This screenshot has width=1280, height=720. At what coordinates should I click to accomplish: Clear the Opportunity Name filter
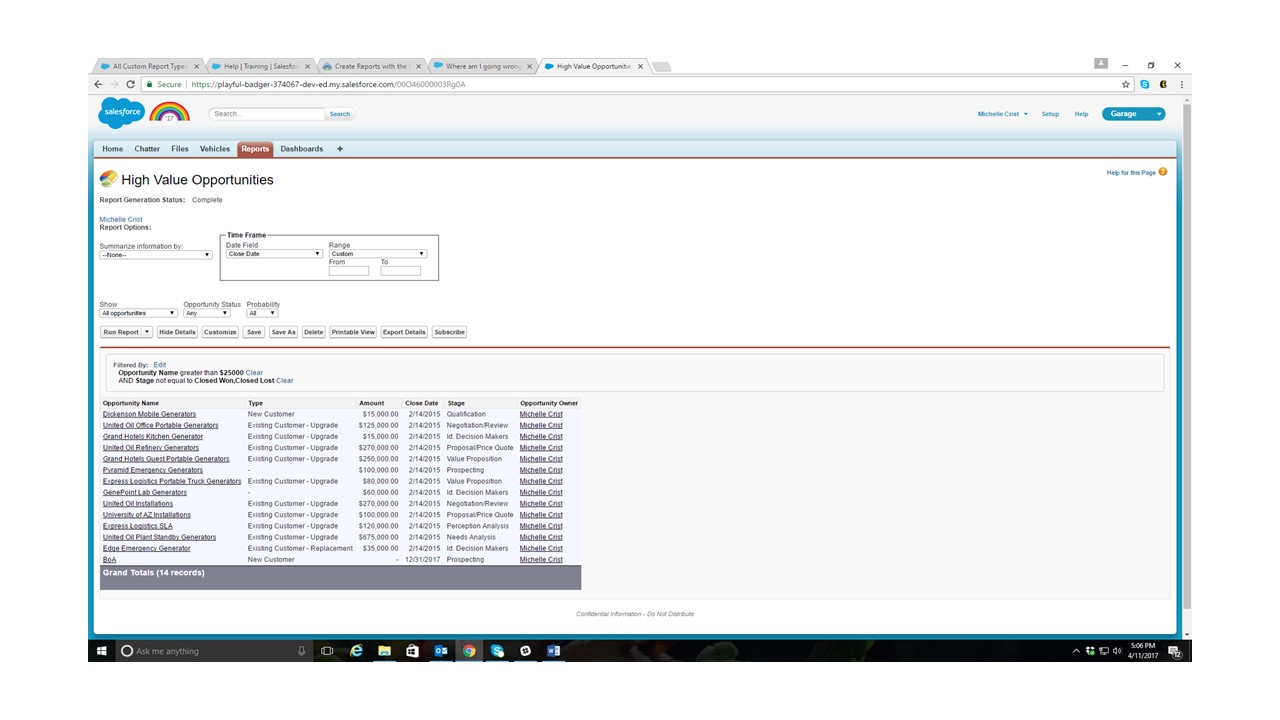(254, 373)
